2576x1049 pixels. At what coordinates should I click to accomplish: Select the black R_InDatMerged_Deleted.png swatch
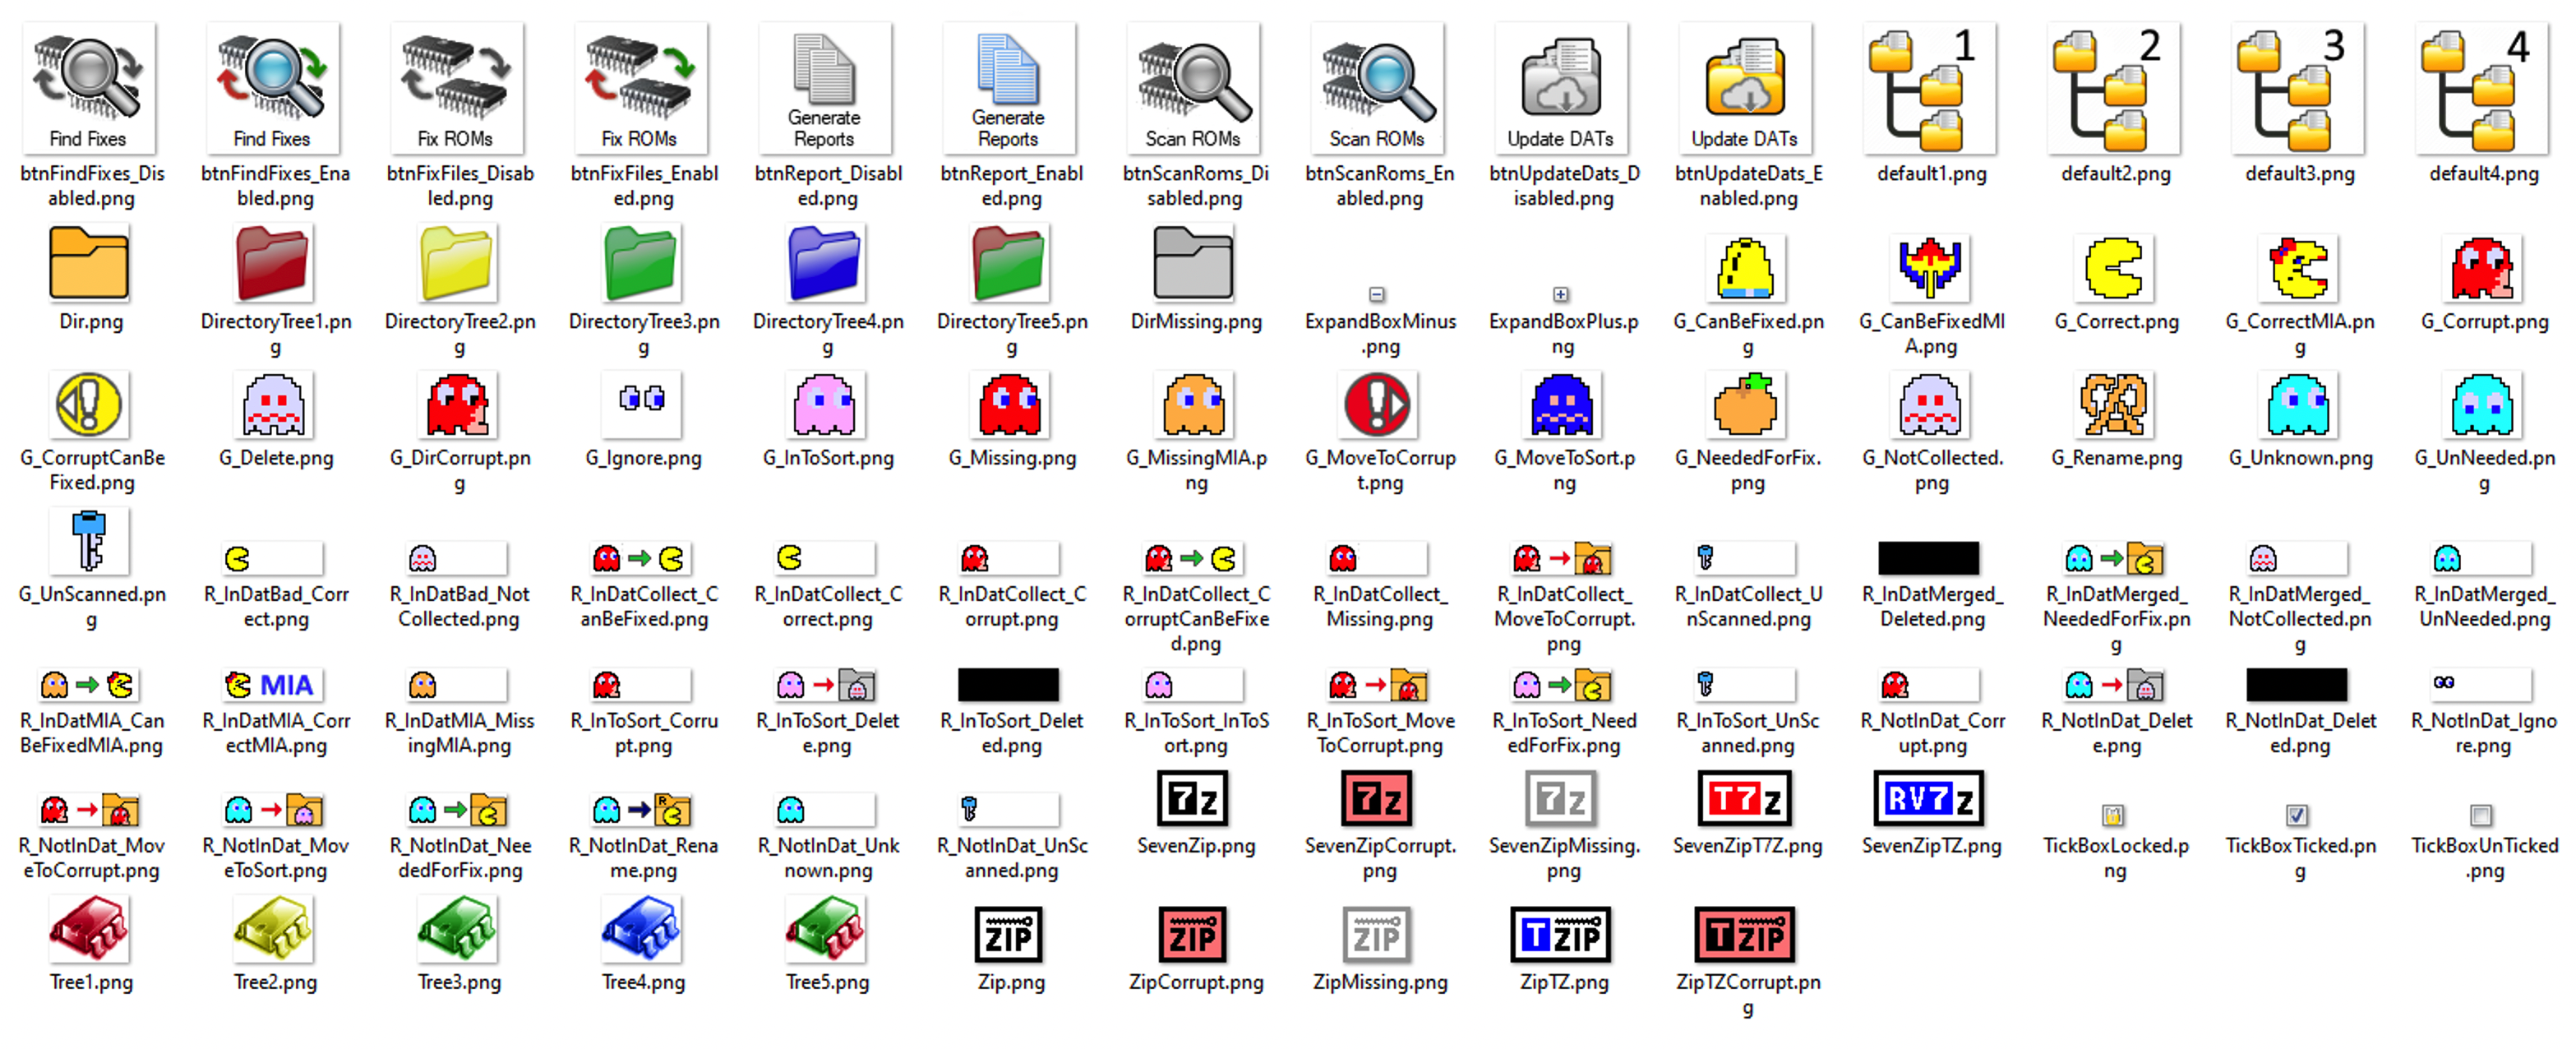(x=1929, y=558)
